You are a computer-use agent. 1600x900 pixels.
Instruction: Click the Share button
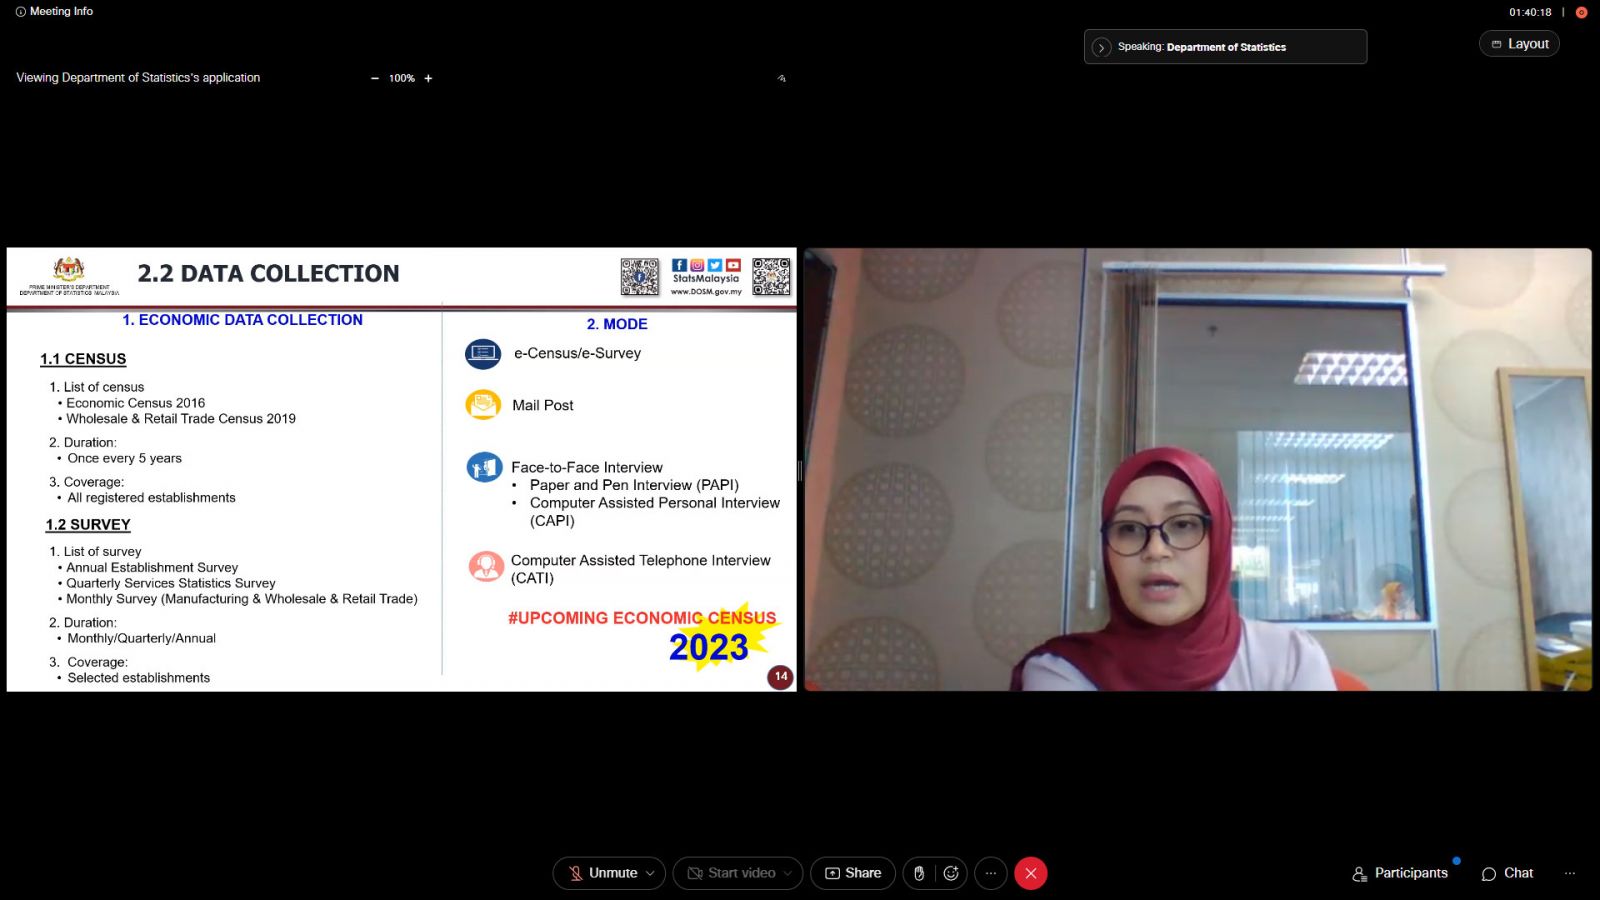coord(853,873)
